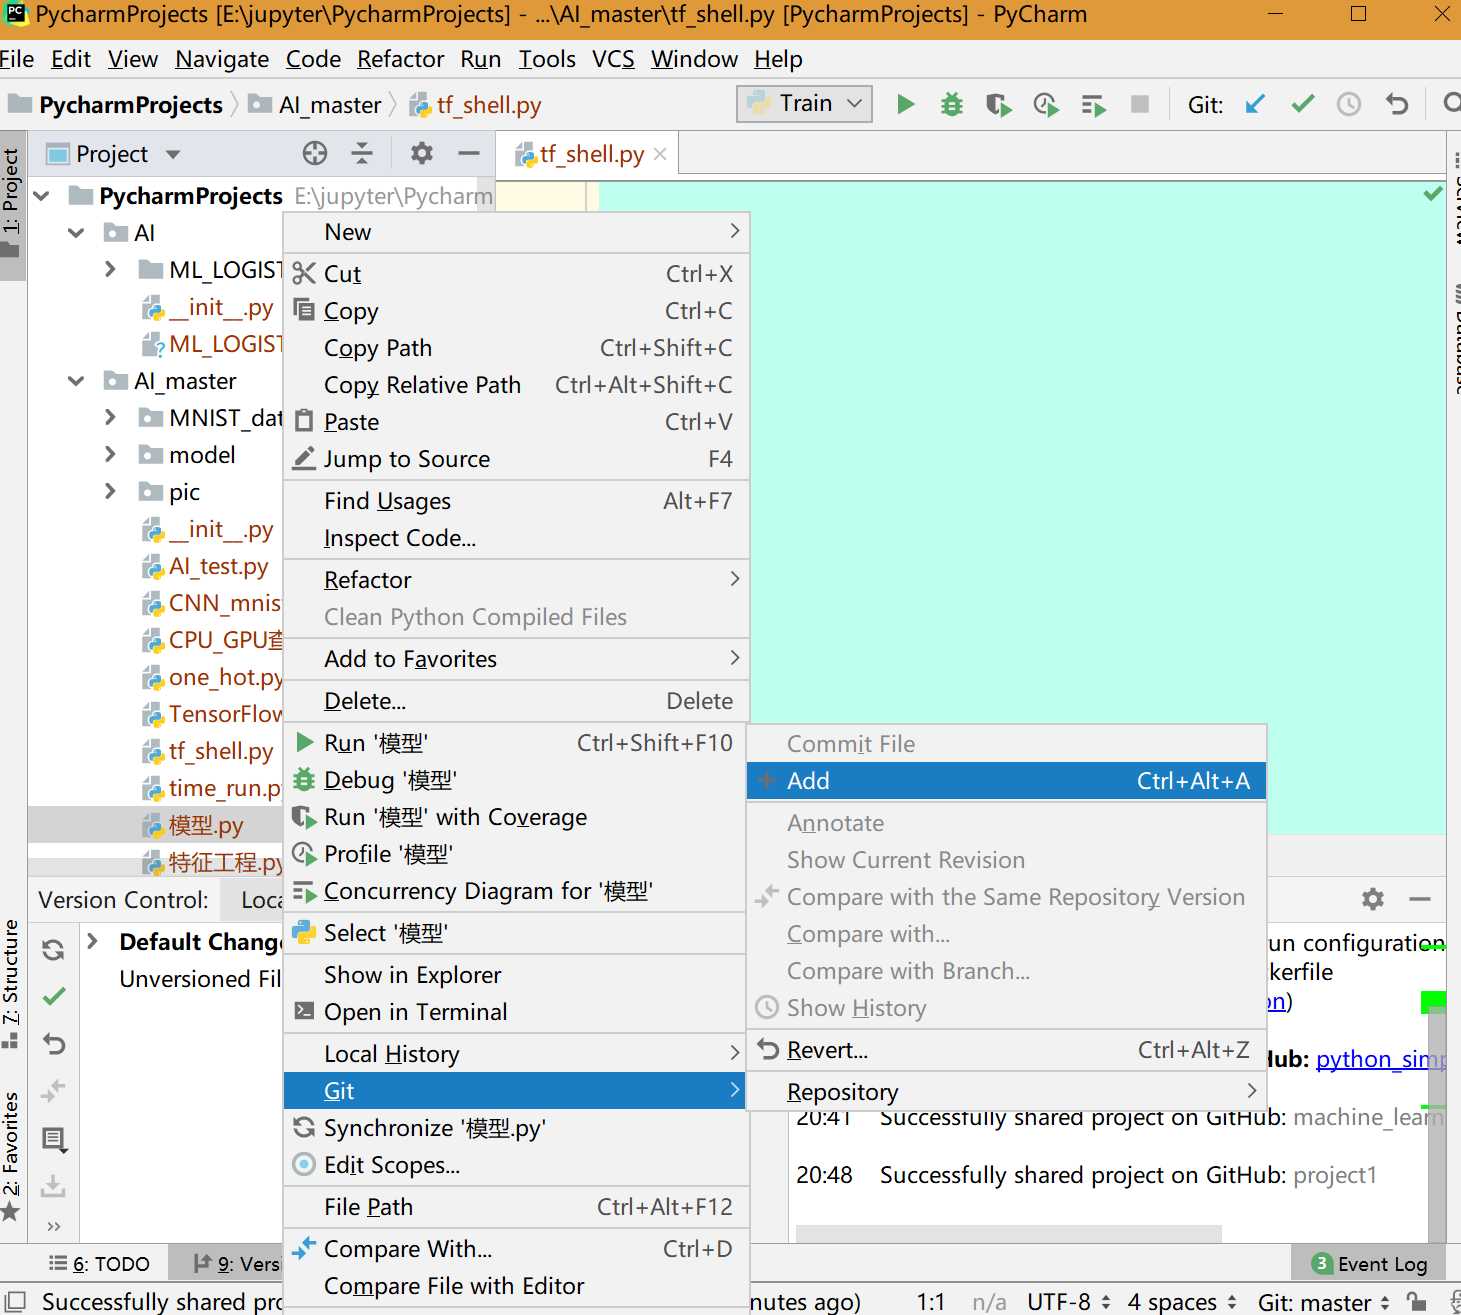The width and height of the screenshot is (1461, 1315).
Task: Start debugging with the bug icon
Action: 952,104
